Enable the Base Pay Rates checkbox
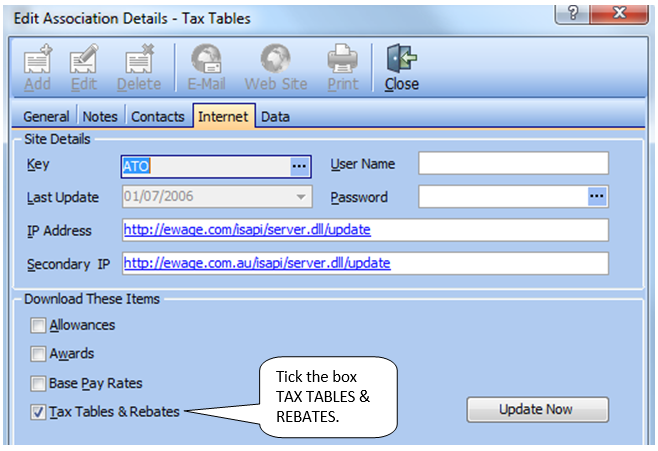 (38, 383)
